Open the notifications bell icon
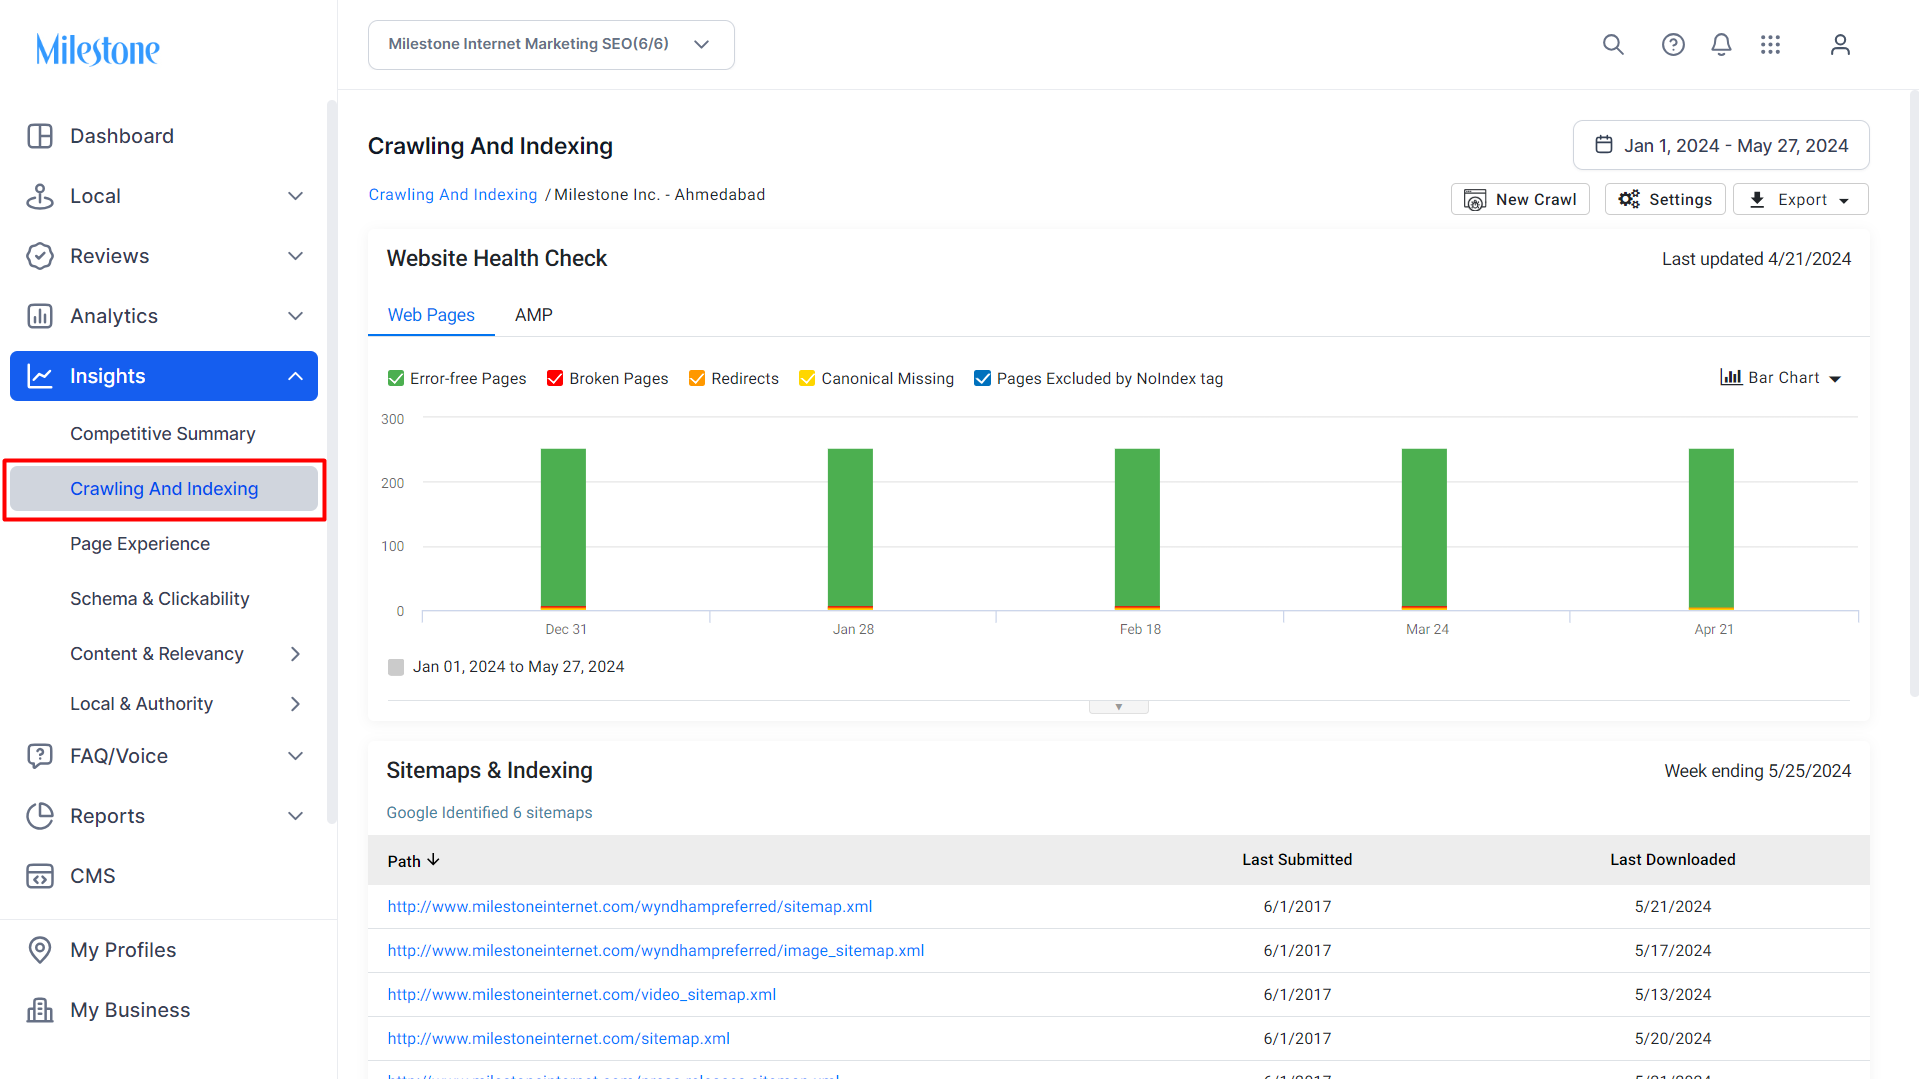The width and height of the screenshot is (1919, 1079). (1721, 45)
